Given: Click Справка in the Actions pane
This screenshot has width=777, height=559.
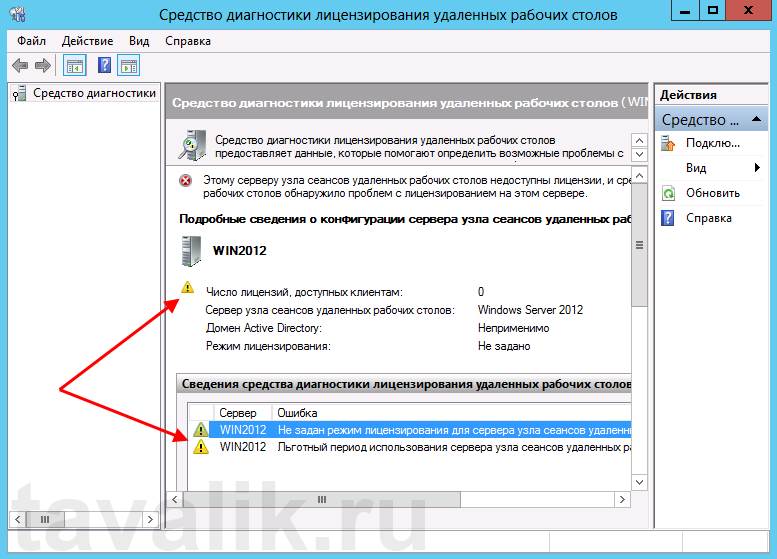Looking at the screenshot, I should pos(708,218).
